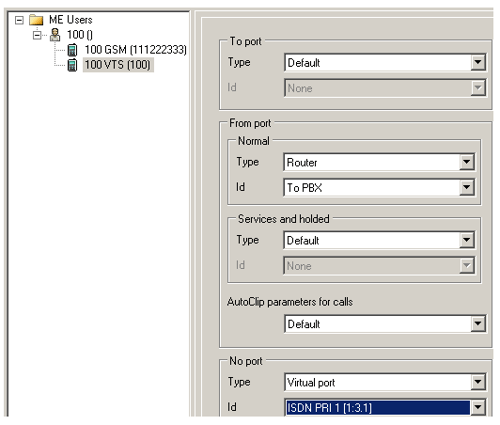This screenshot has height=425, width=500.
Task: Open the To PBX Id dropdown arrow
Action: tap(467, 187)
